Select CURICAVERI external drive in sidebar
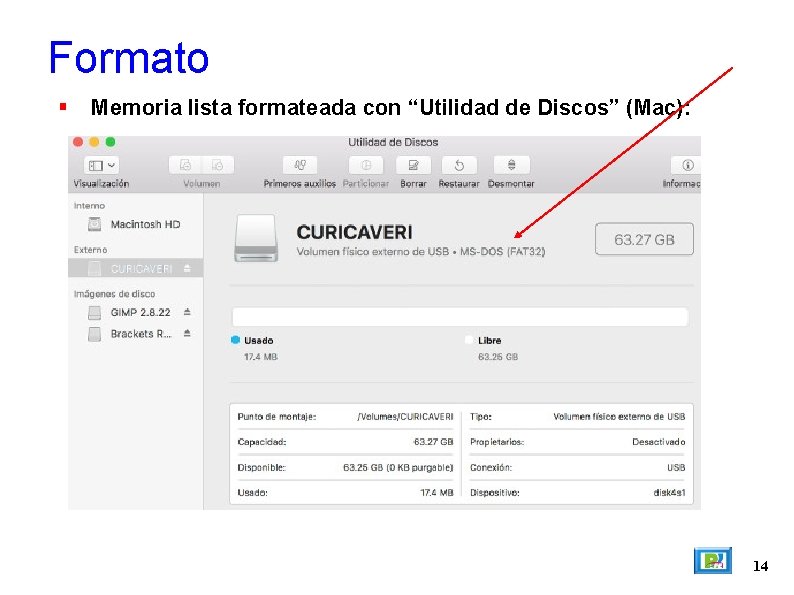The image size is (794, 595). [136, 268]
